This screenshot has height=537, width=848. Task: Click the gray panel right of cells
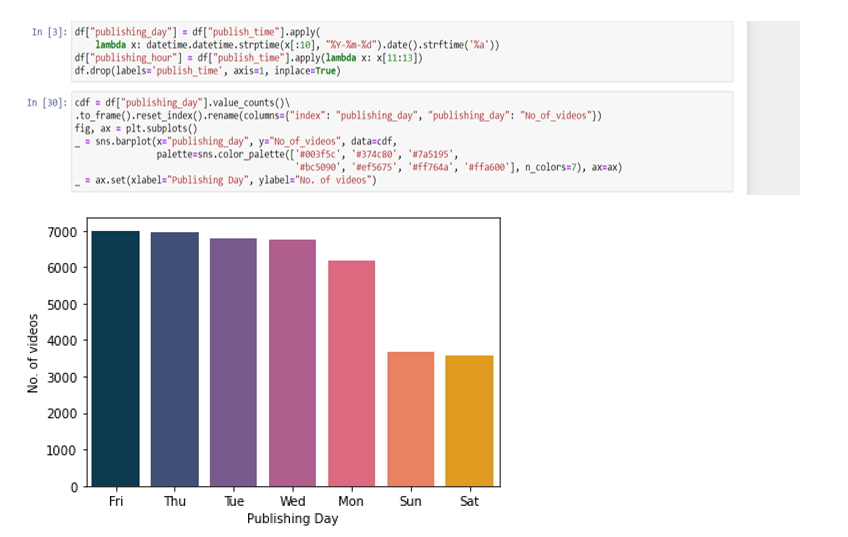tap(773, 108)
